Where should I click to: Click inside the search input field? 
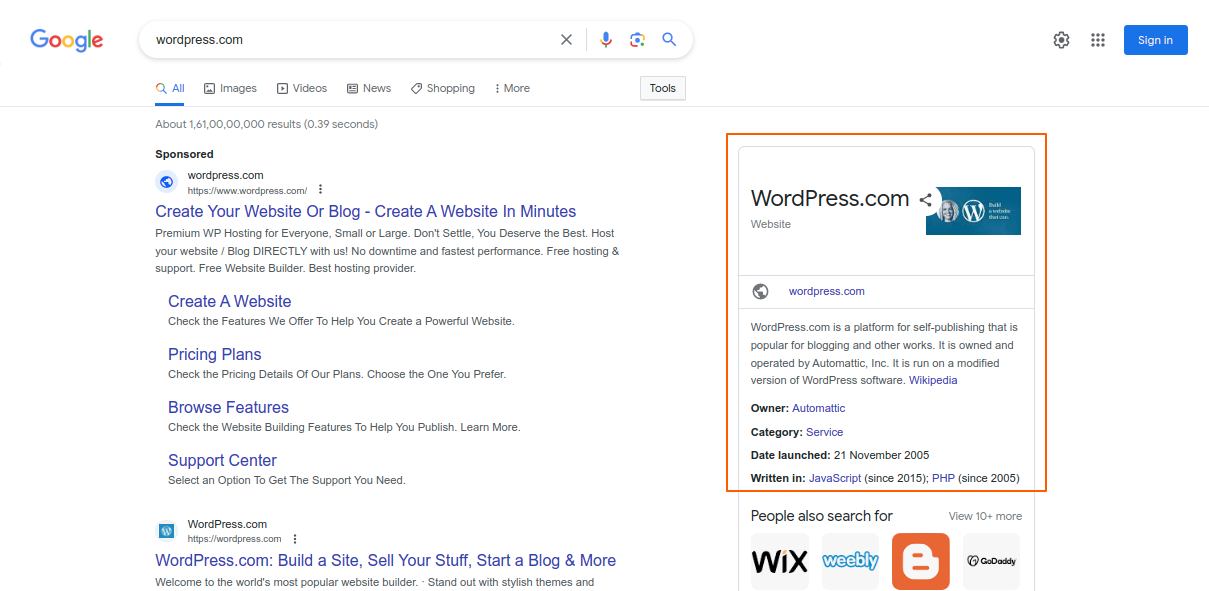click(350, 40)
